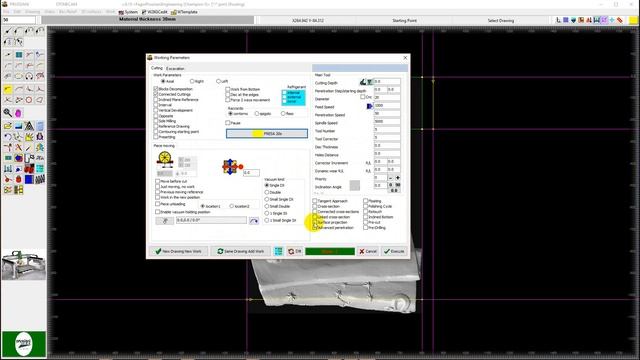Image resolution: width=640 pixels, height=360 pixels.
Task: Select the Left radio option
Action: [x=218, y=81]
